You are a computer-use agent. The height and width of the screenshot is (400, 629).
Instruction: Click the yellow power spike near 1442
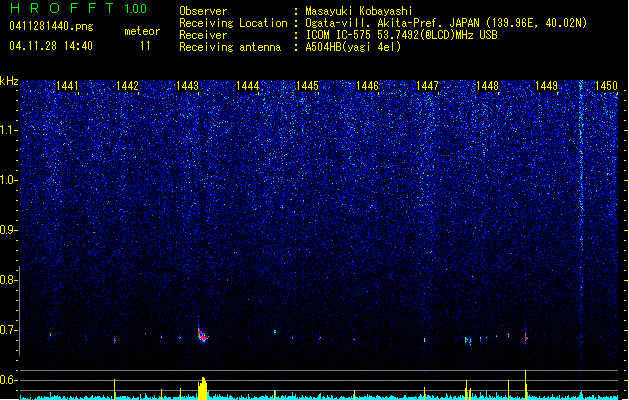(x=115, y=389)
